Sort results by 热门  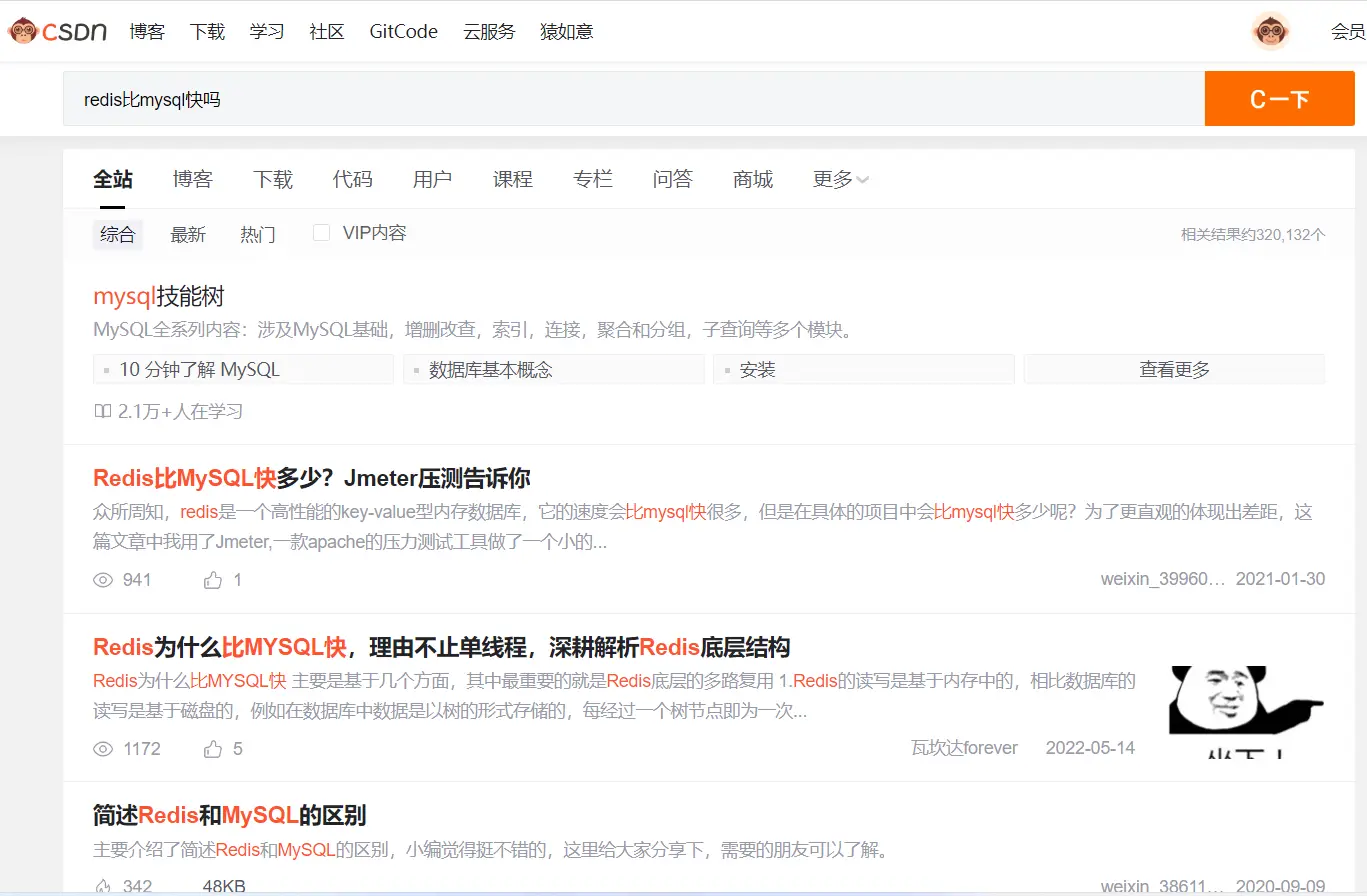coord(258,235)
